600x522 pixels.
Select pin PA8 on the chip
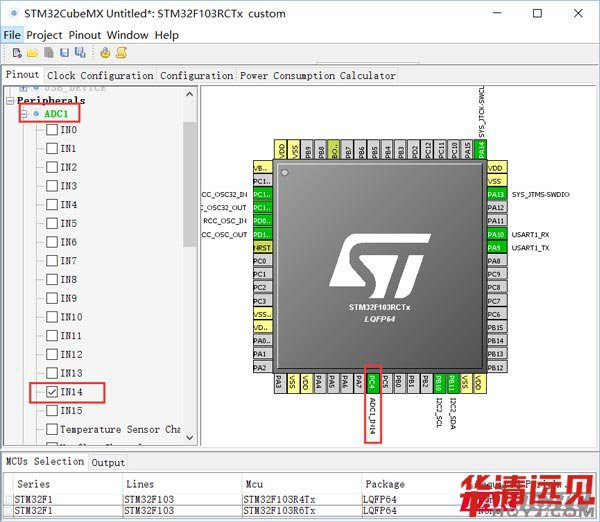tap(497, 261)
